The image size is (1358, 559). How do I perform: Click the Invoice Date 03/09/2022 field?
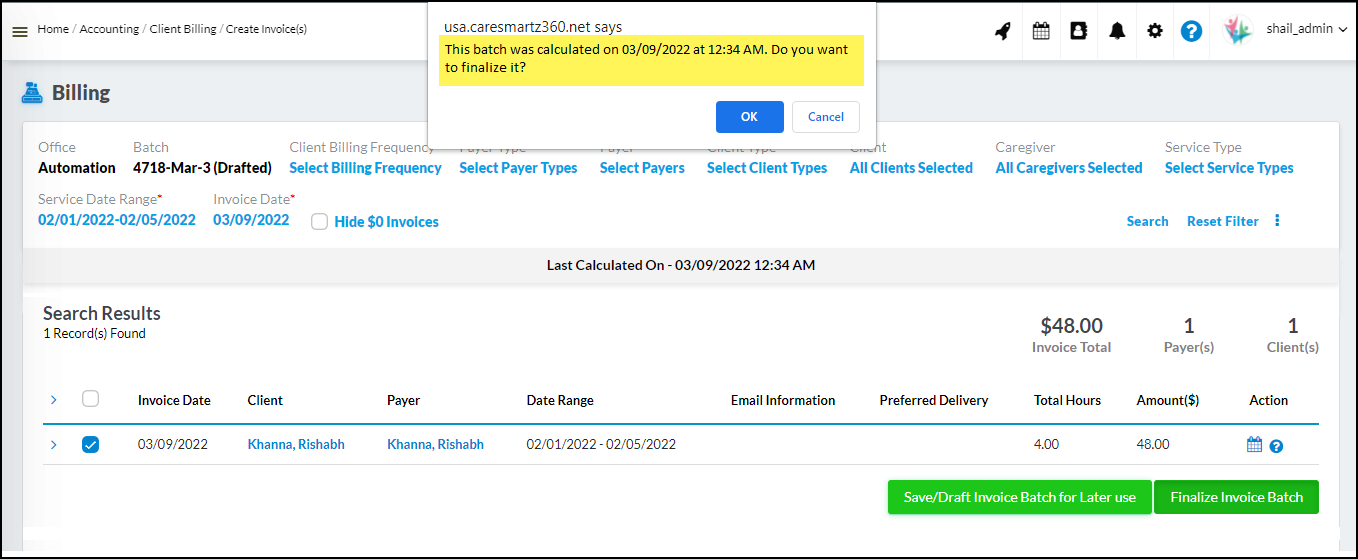pyautogui.click(x=251, y=220)
